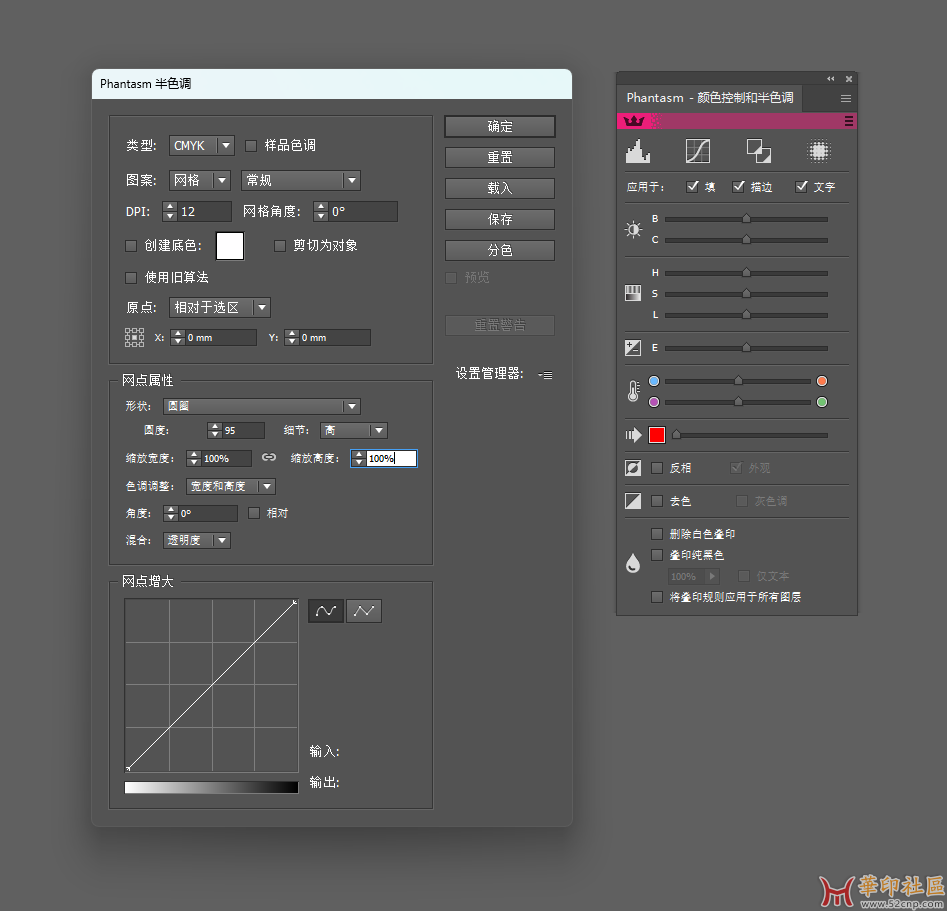The height and width of the screenshot is (911, 947).
Task: Open the Curves tool icon
Action: click(x=698, y=151)
